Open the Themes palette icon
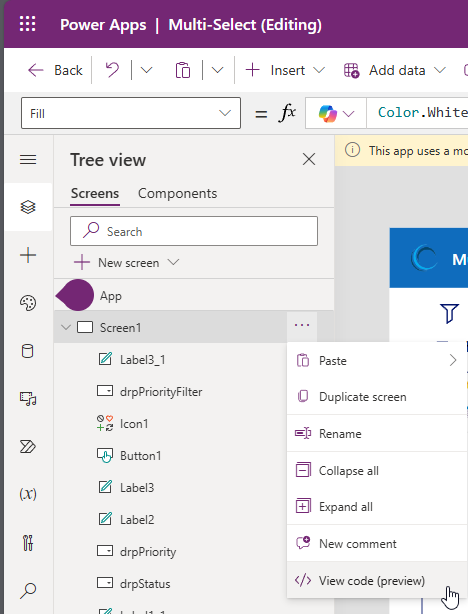The height and width of the screenshot is (614, 468). click(x=28, y=303)
